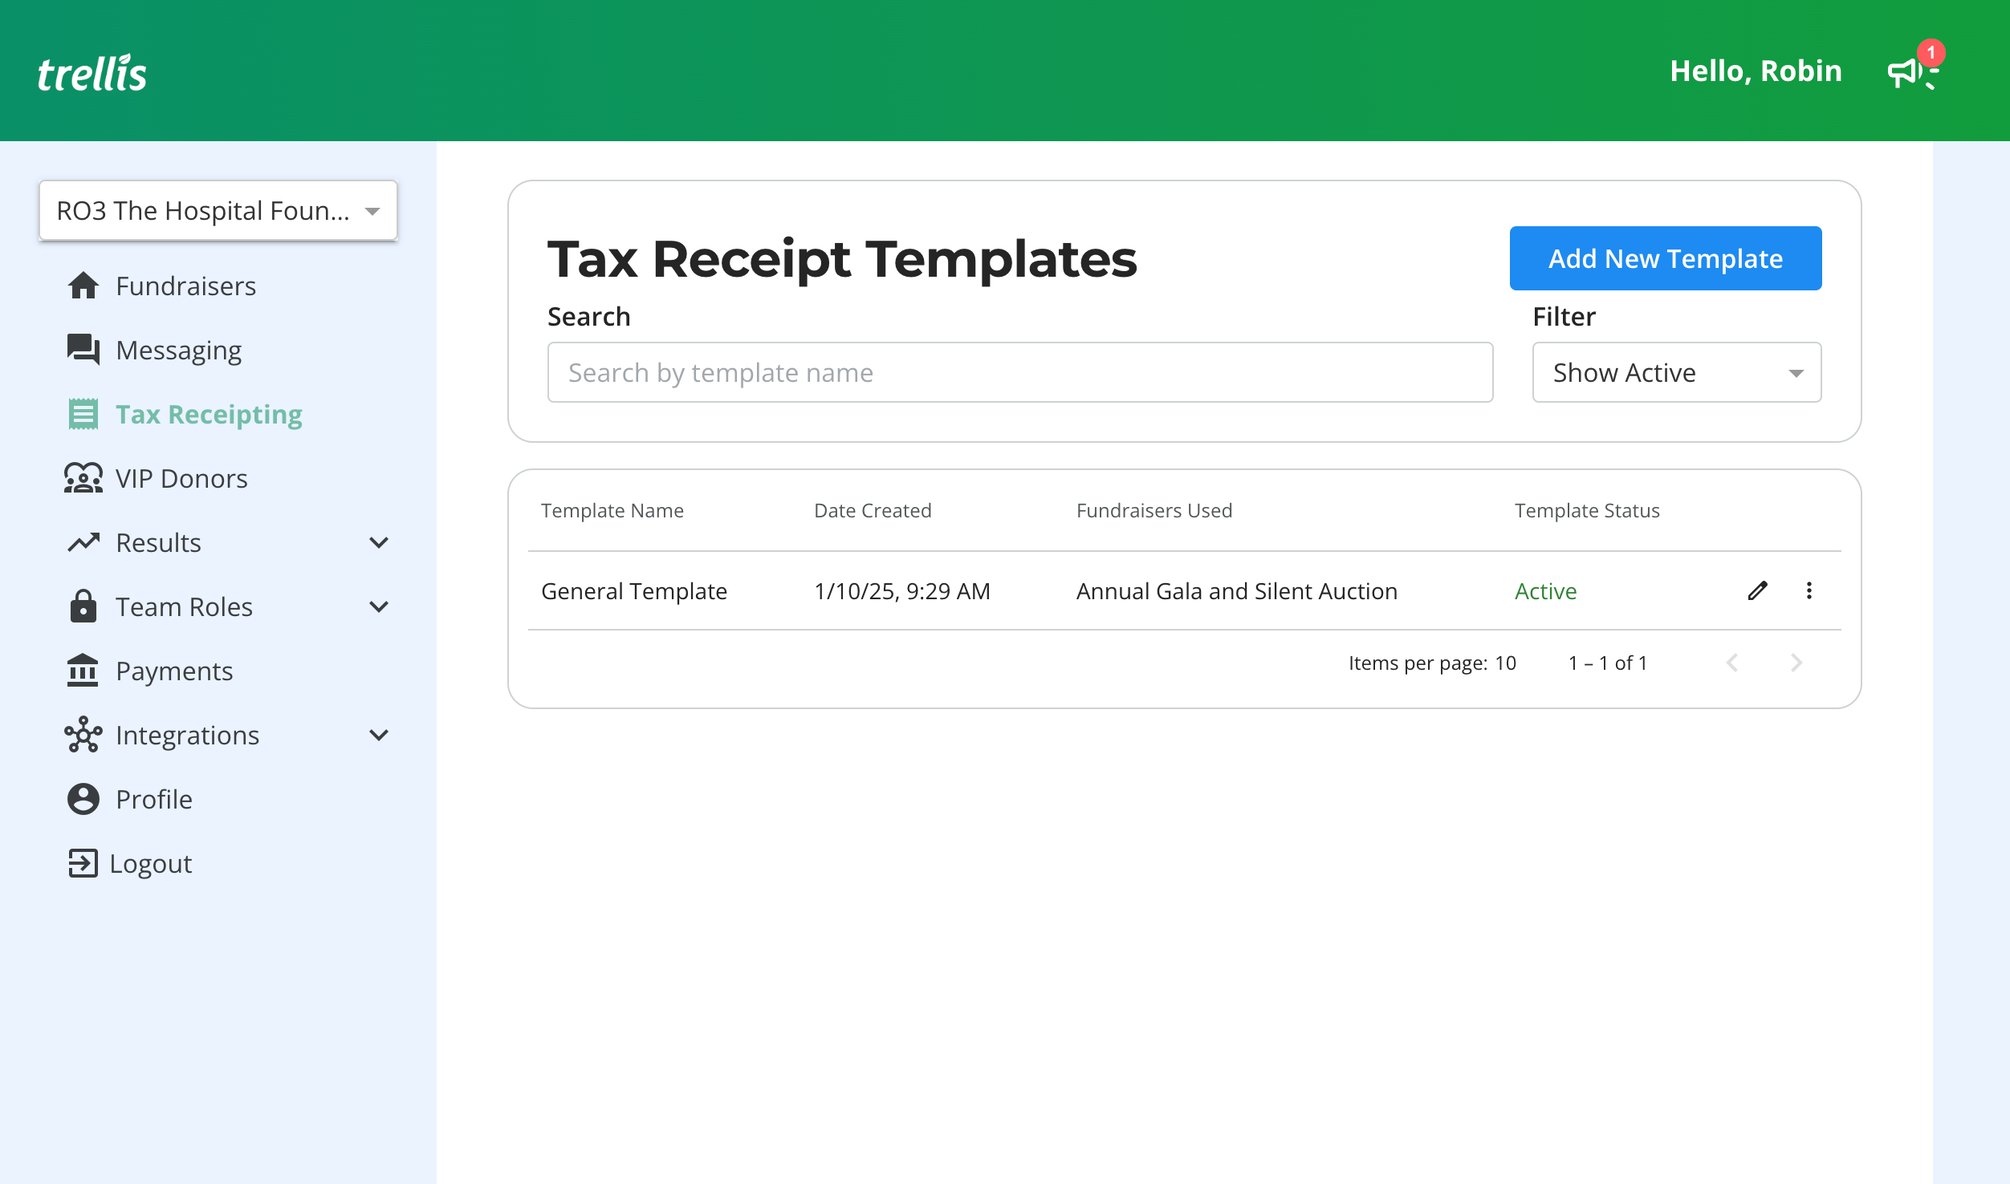Click the Payments bank icon

coord(83,670)
